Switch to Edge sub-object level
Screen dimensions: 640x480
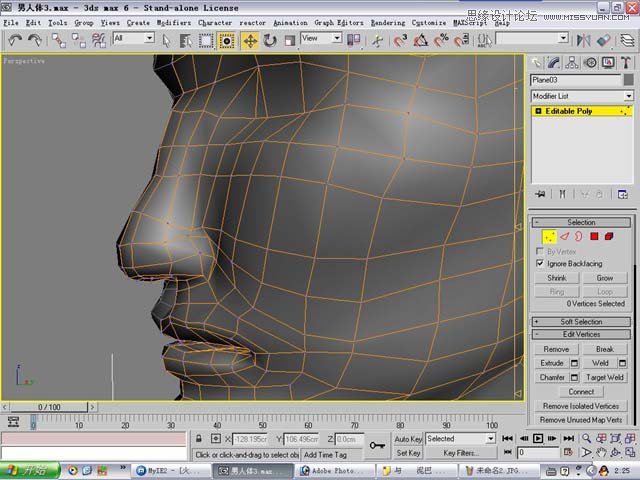pyautogui.click(x=564, y=237)
